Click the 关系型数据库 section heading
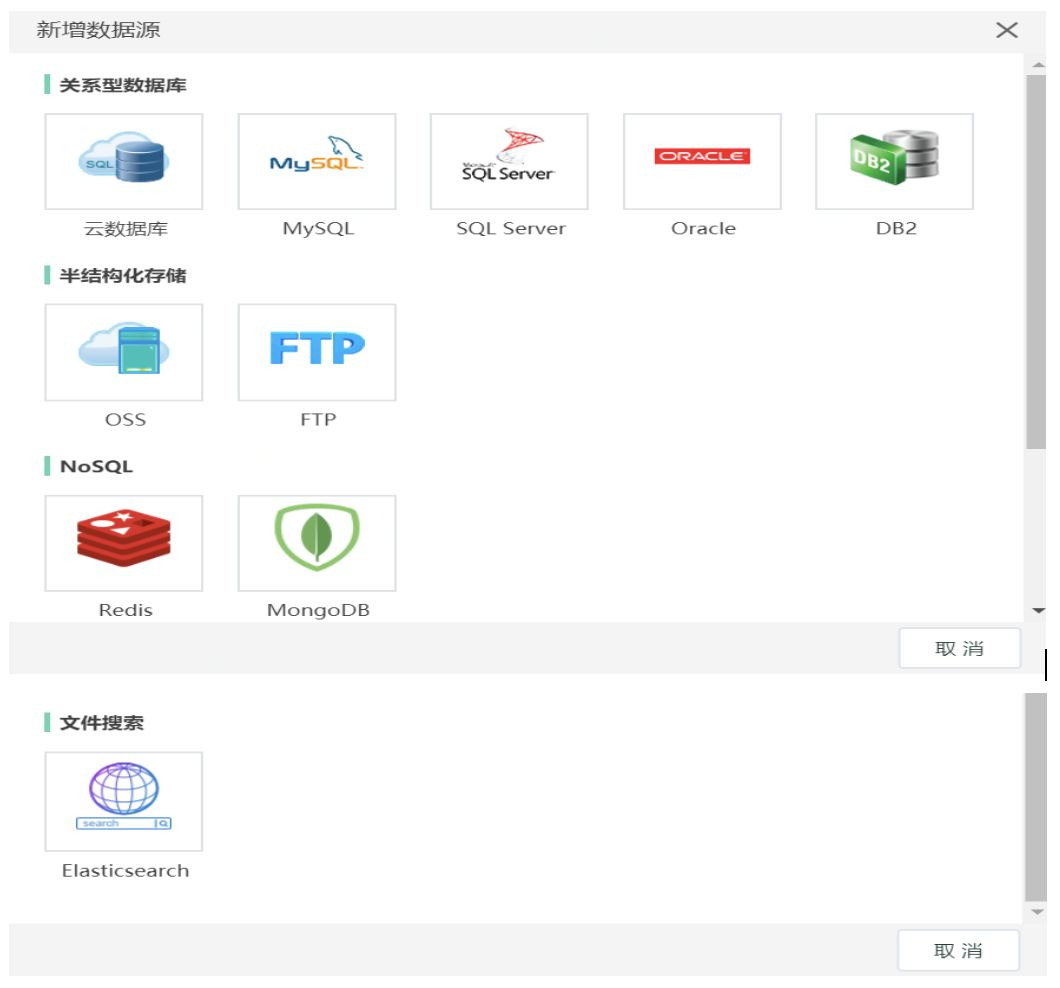This screenshot has width=1060, height=988. tap(122, 85)
